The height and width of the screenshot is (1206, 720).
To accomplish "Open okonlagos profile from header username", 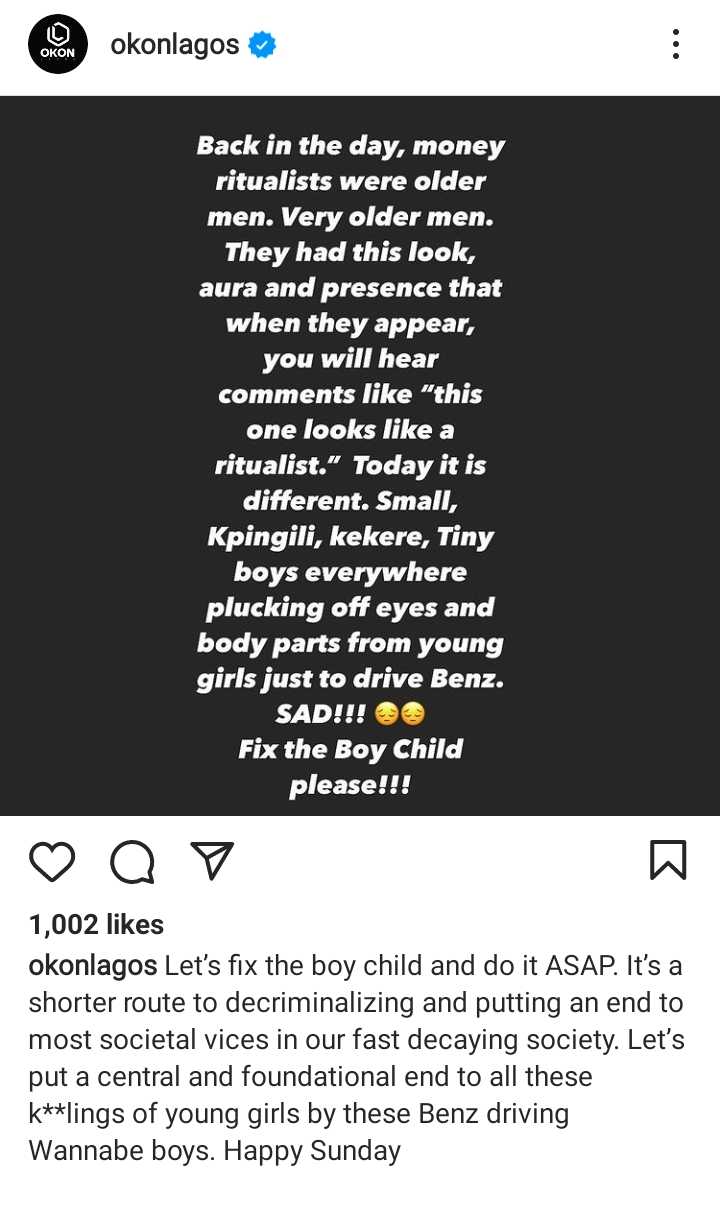I will coord(175,45).
